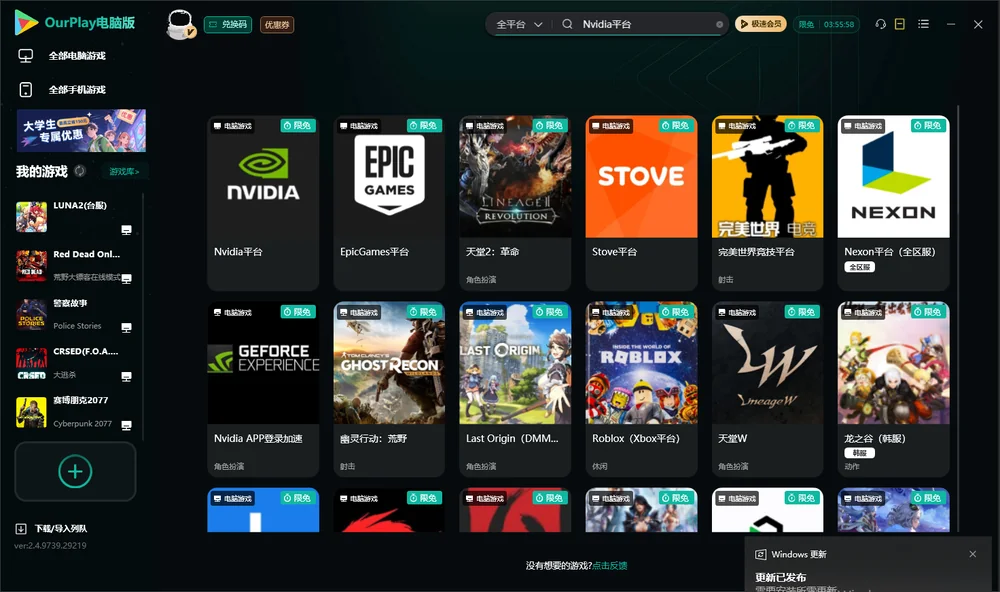The width and height of the screenshot is (1000, 592).
Task: Click the 电脑游戏 tag on Roblox card
Action: tap(611, 312)
